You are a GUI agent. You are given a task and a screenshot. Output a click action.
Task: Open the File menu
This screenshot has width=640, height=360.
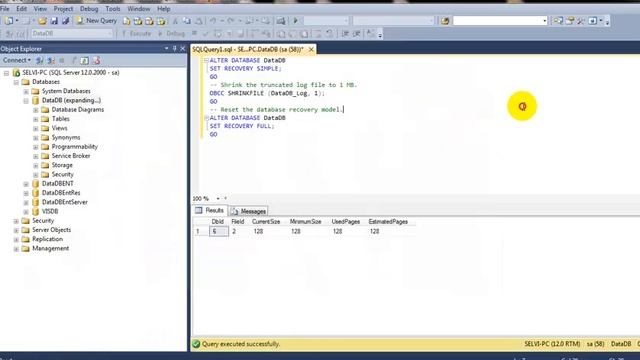pyautogui.click(x=5, y=9)
